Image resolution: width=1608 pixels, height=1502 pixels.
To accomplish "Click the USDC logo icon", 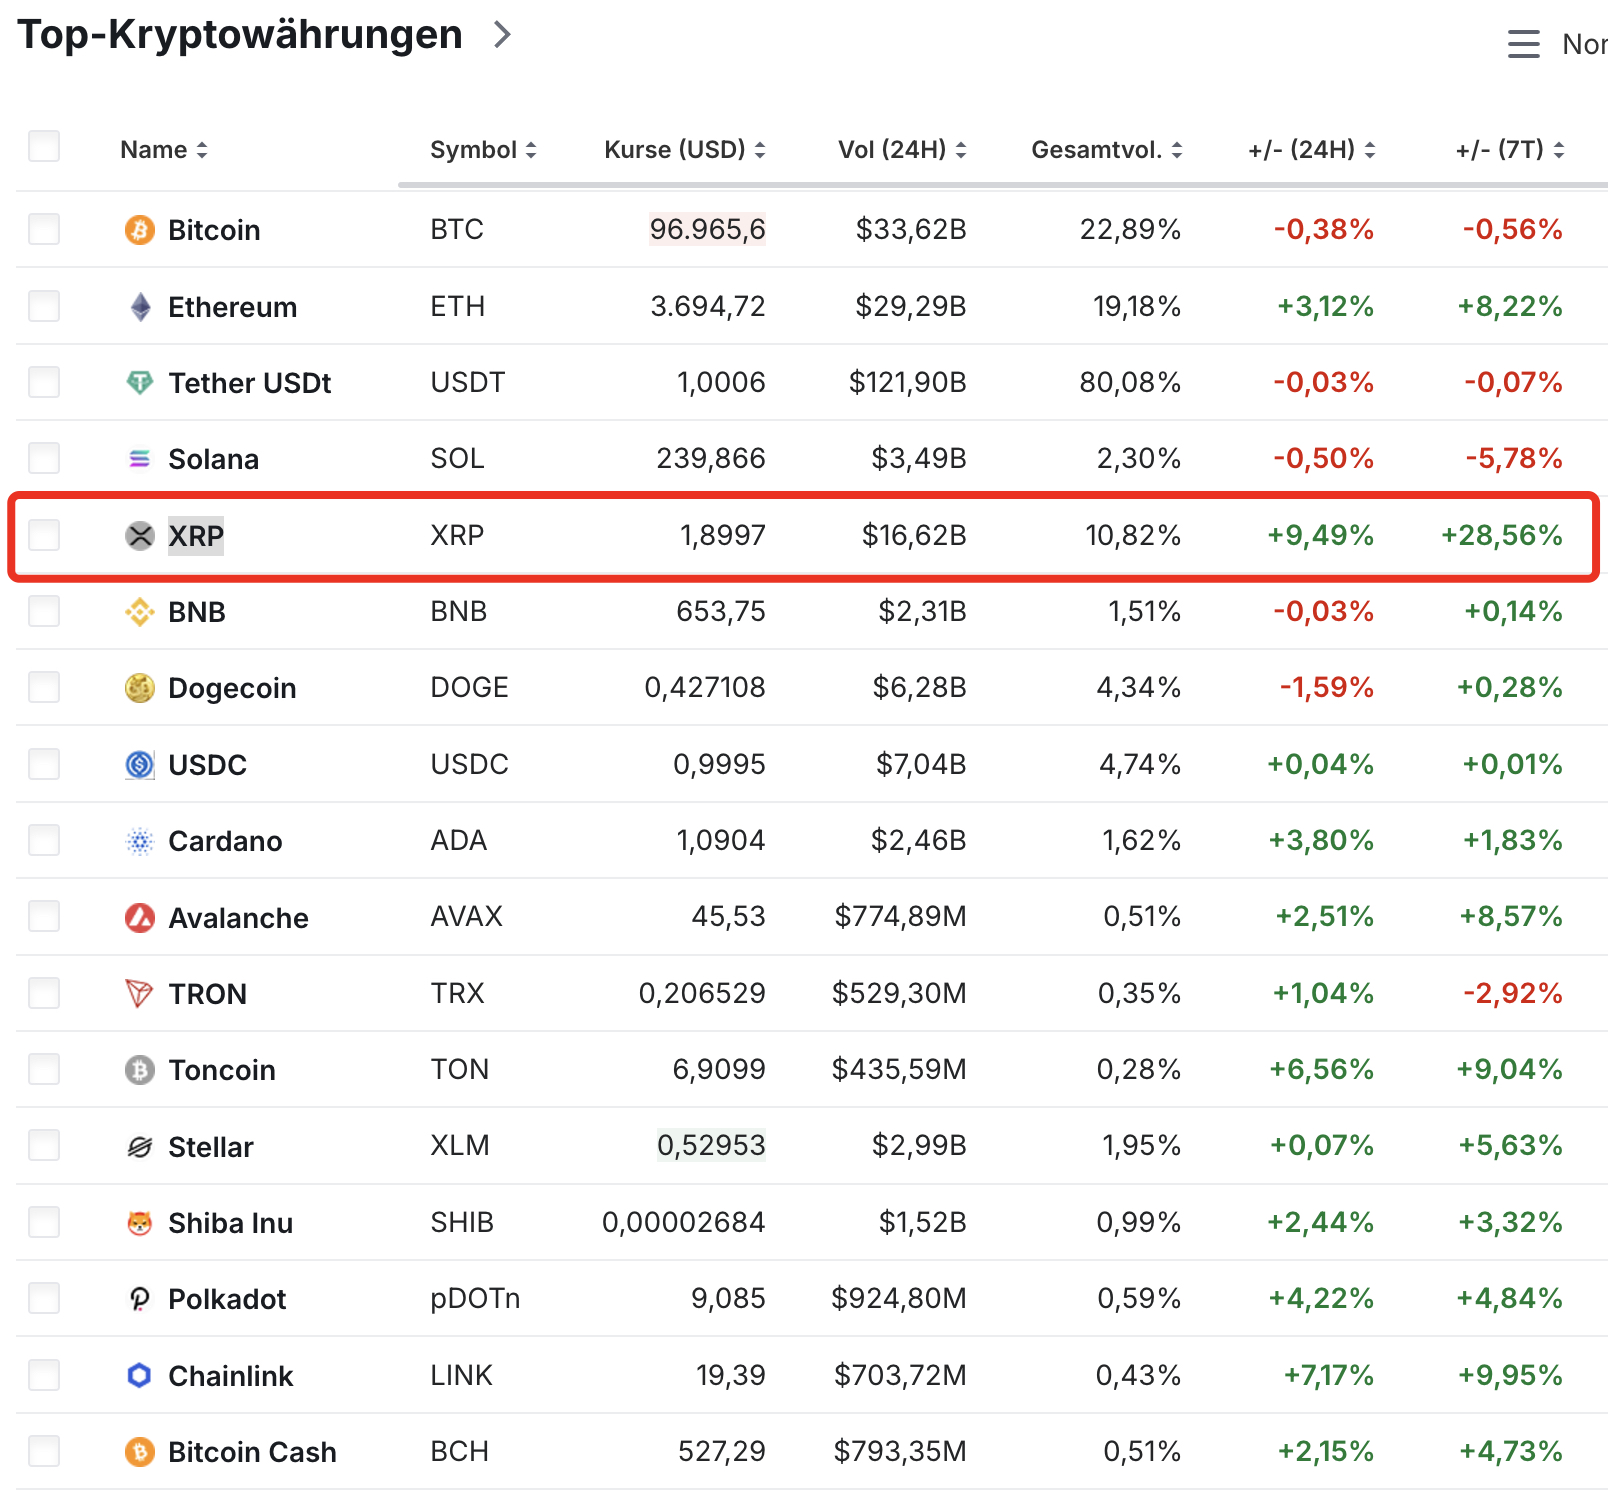I will pyautogui.click(x=140, y=765).
